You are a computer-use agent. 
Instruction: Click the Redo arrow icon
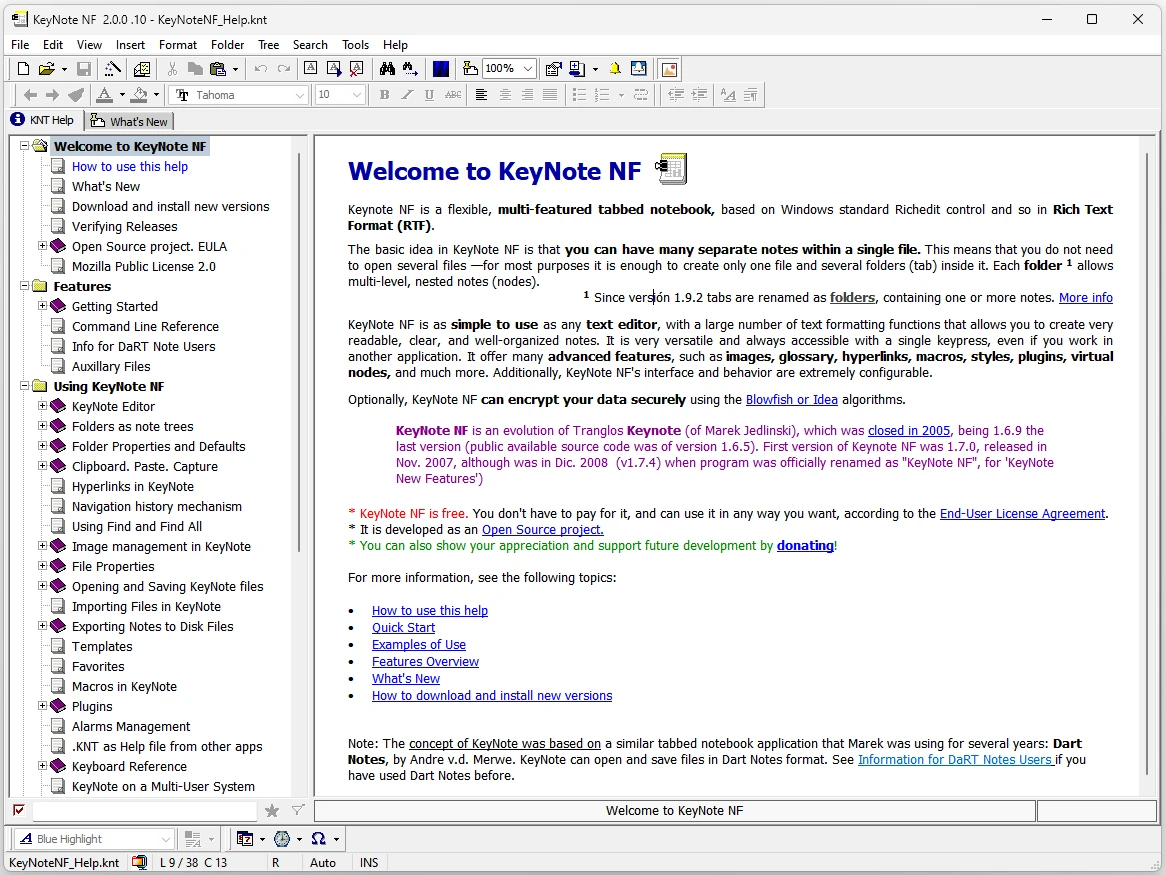coord(283,69)
